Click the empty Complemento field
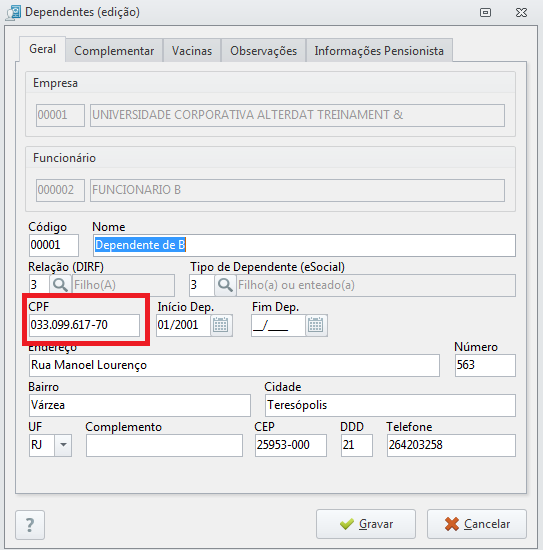The height and width of the screenshot is (550, 543). [164, 445]
